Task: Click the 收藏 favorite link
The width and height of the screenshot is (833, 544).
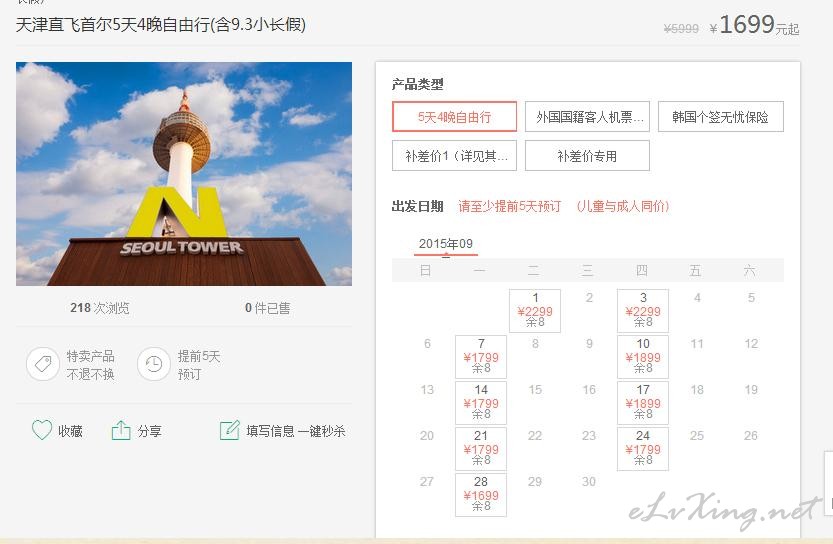Action: click(x=70, y=431)
